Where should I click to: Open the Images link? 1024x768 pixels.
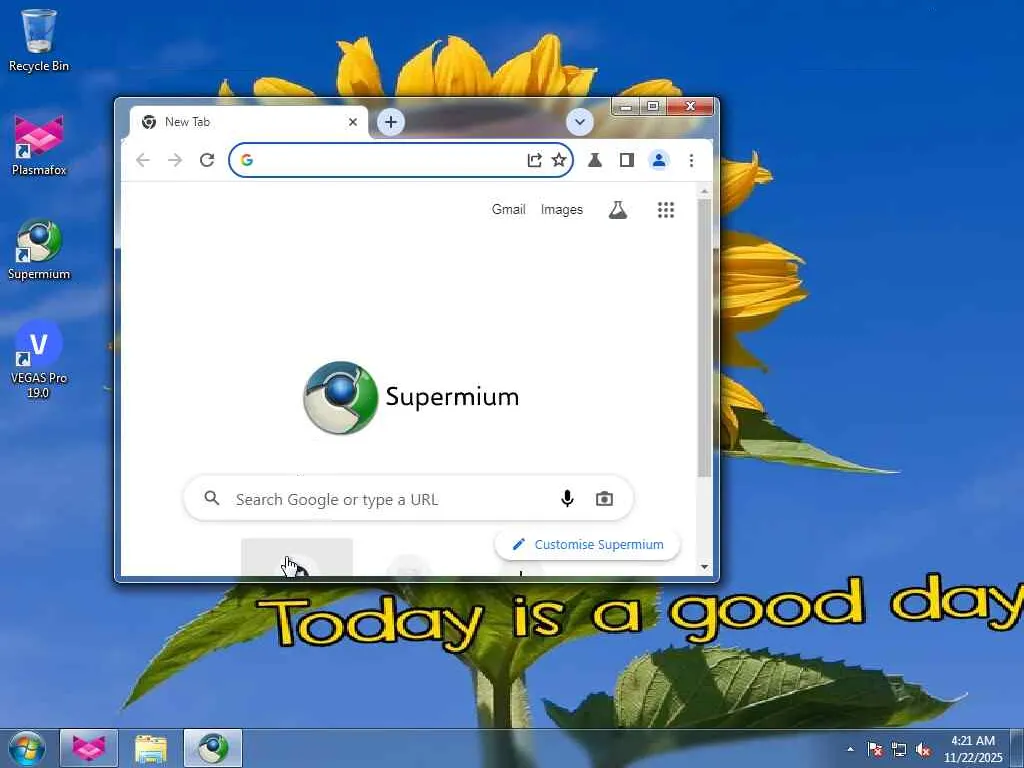click(x=562, y=210)
